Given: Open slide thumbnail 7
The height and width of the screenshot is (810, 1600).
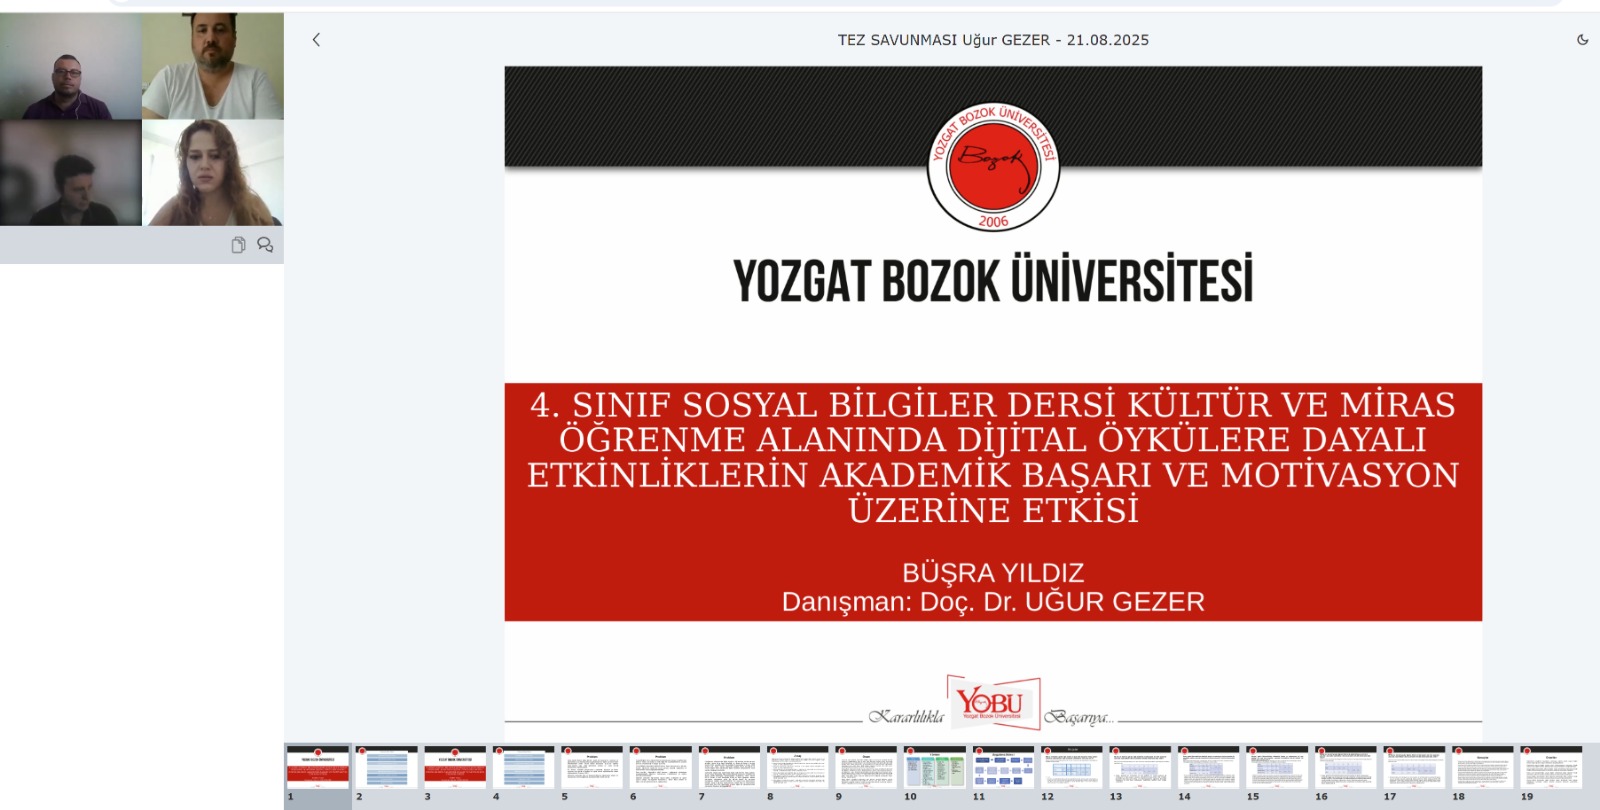Looking at the screenshot, I should (729, 768).
